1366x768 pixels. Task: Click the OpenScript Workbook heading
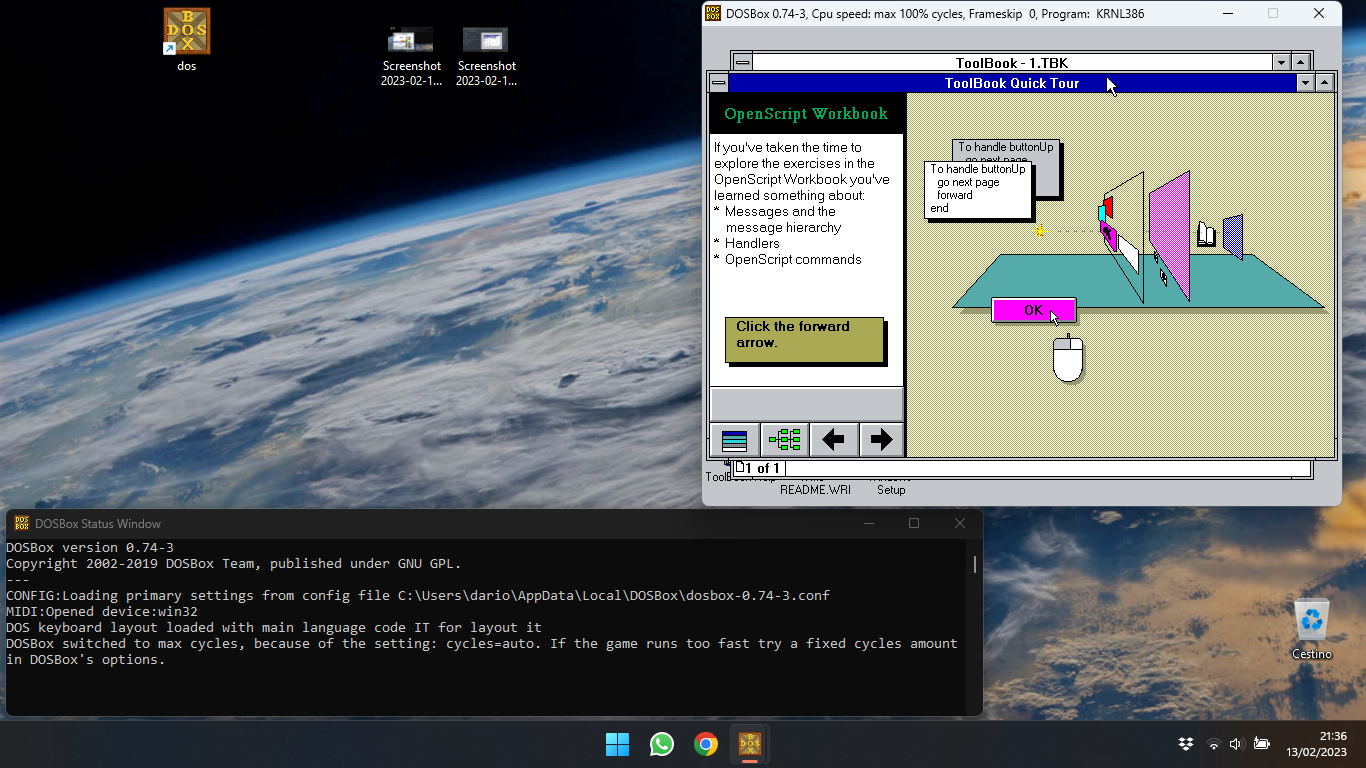pos(806,114)
